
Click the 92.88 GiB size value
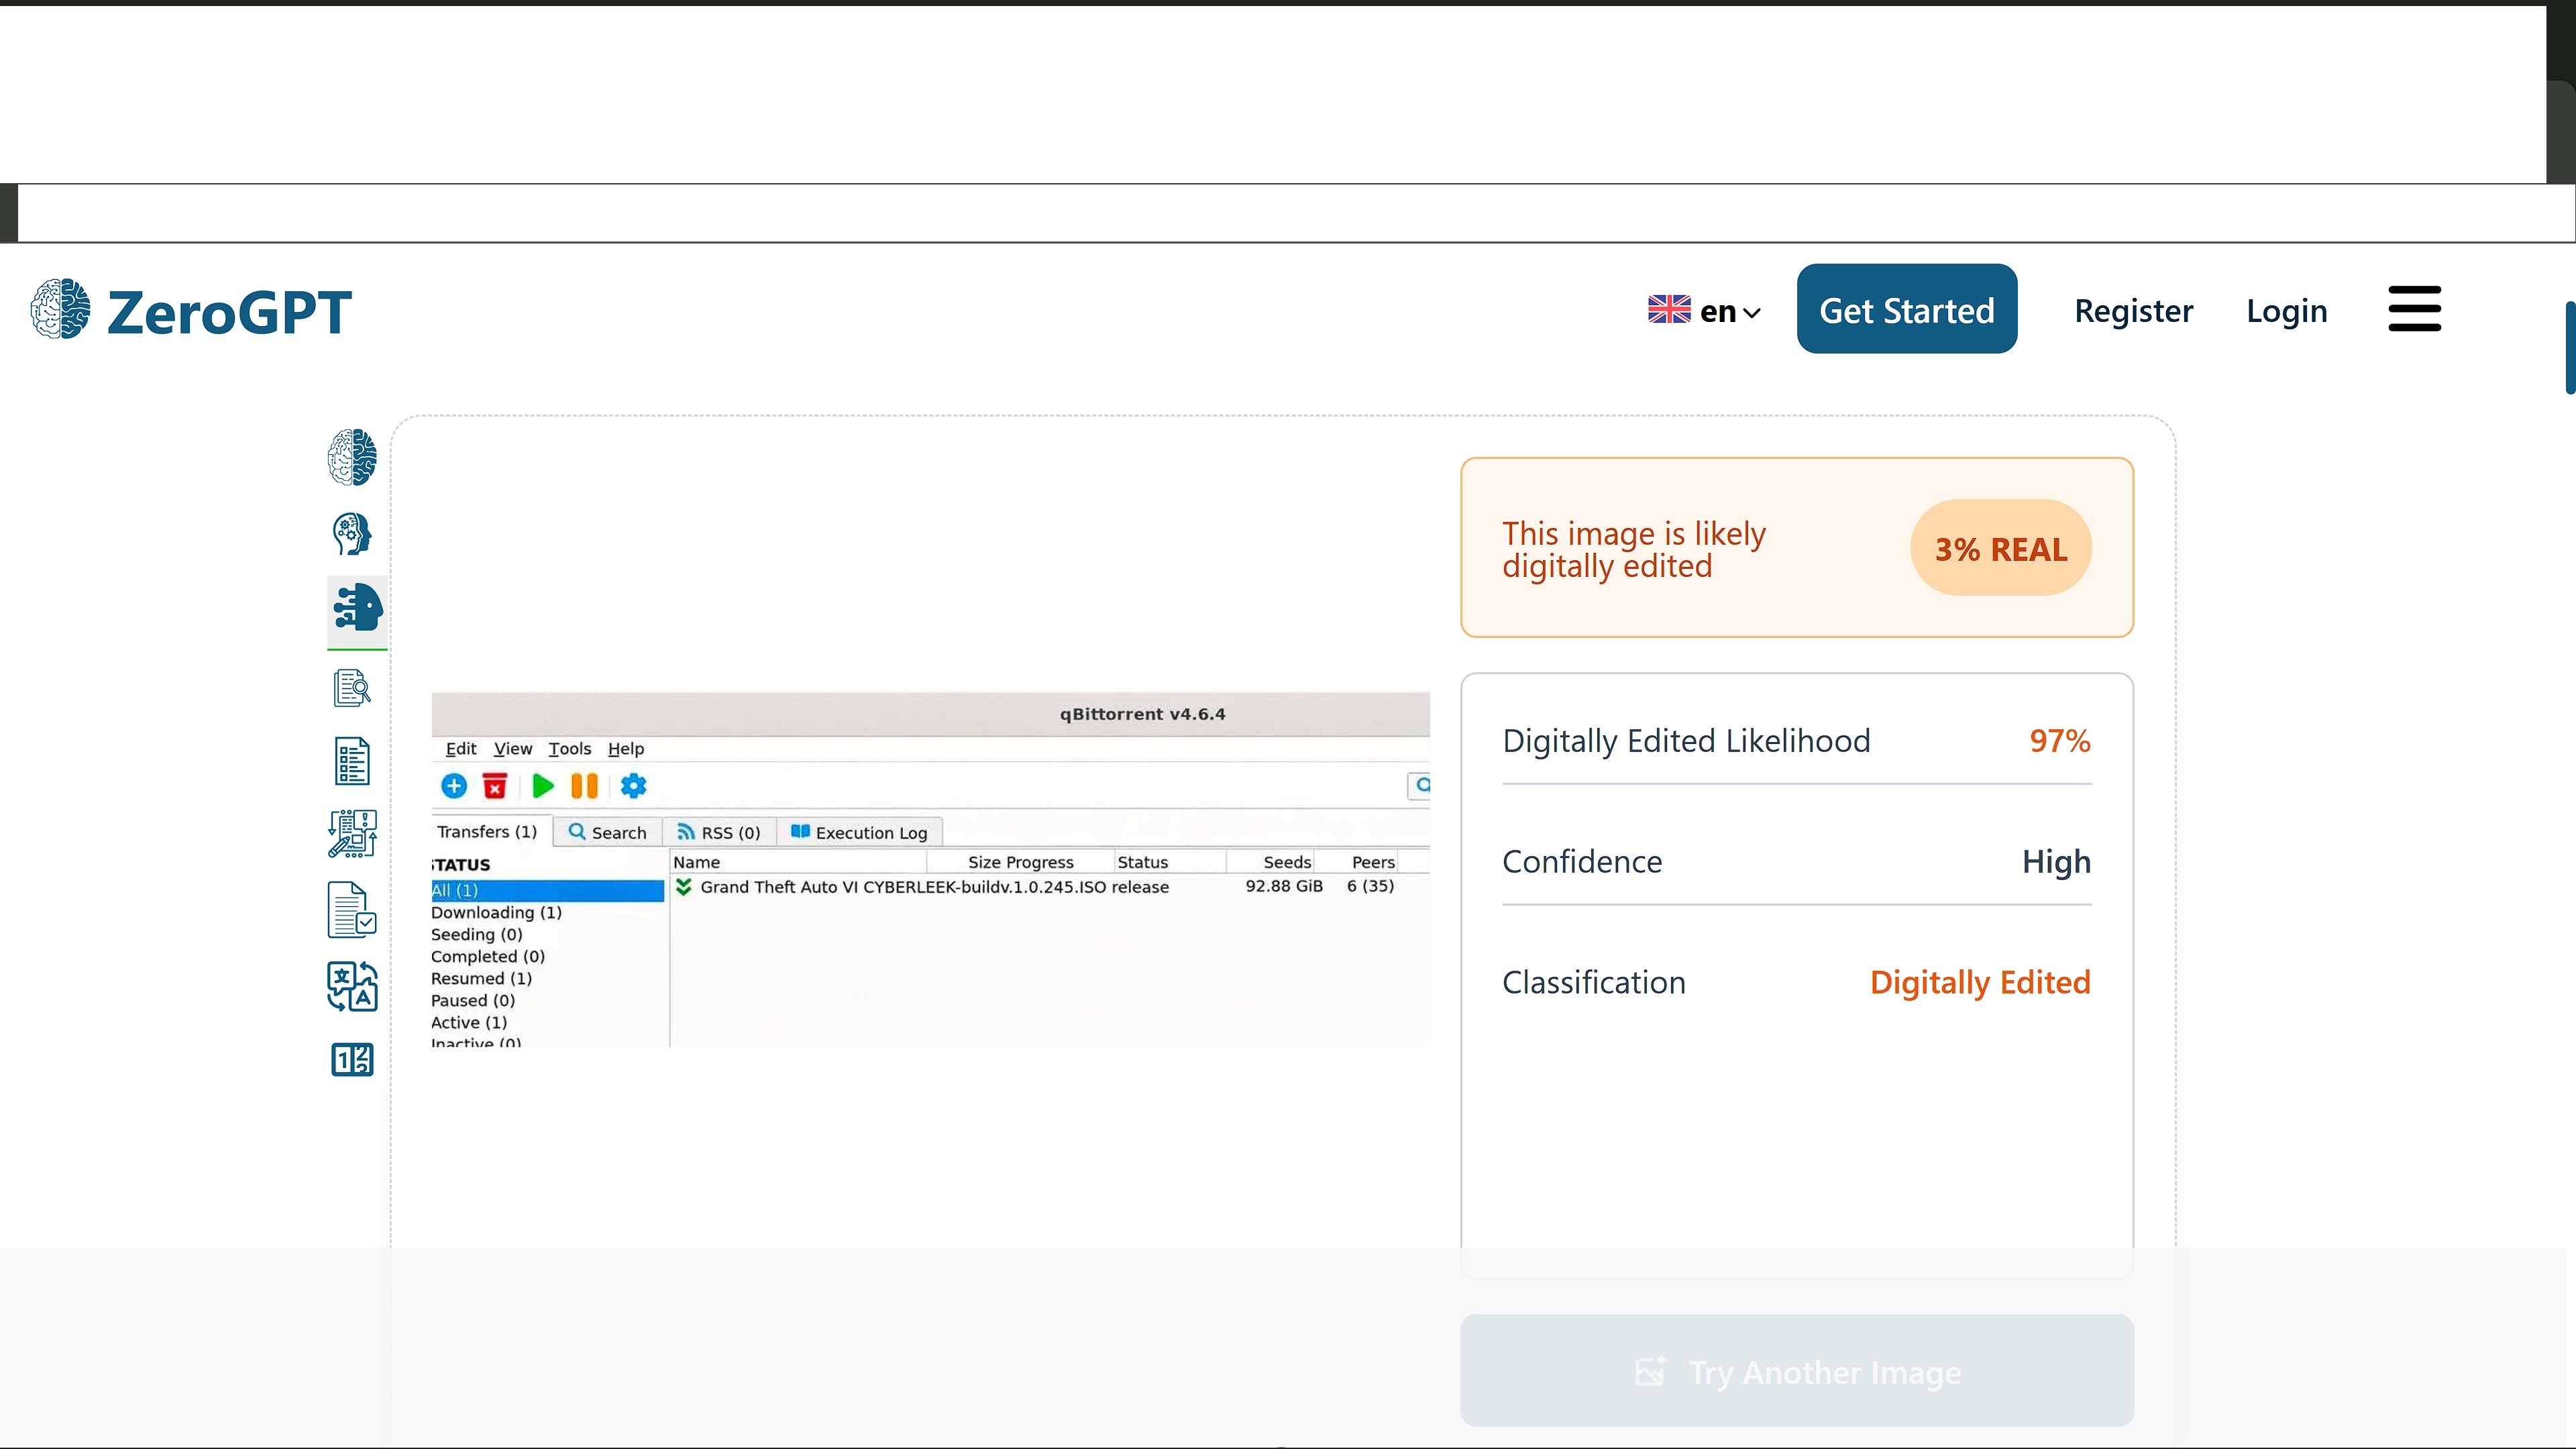point(1284,886)
